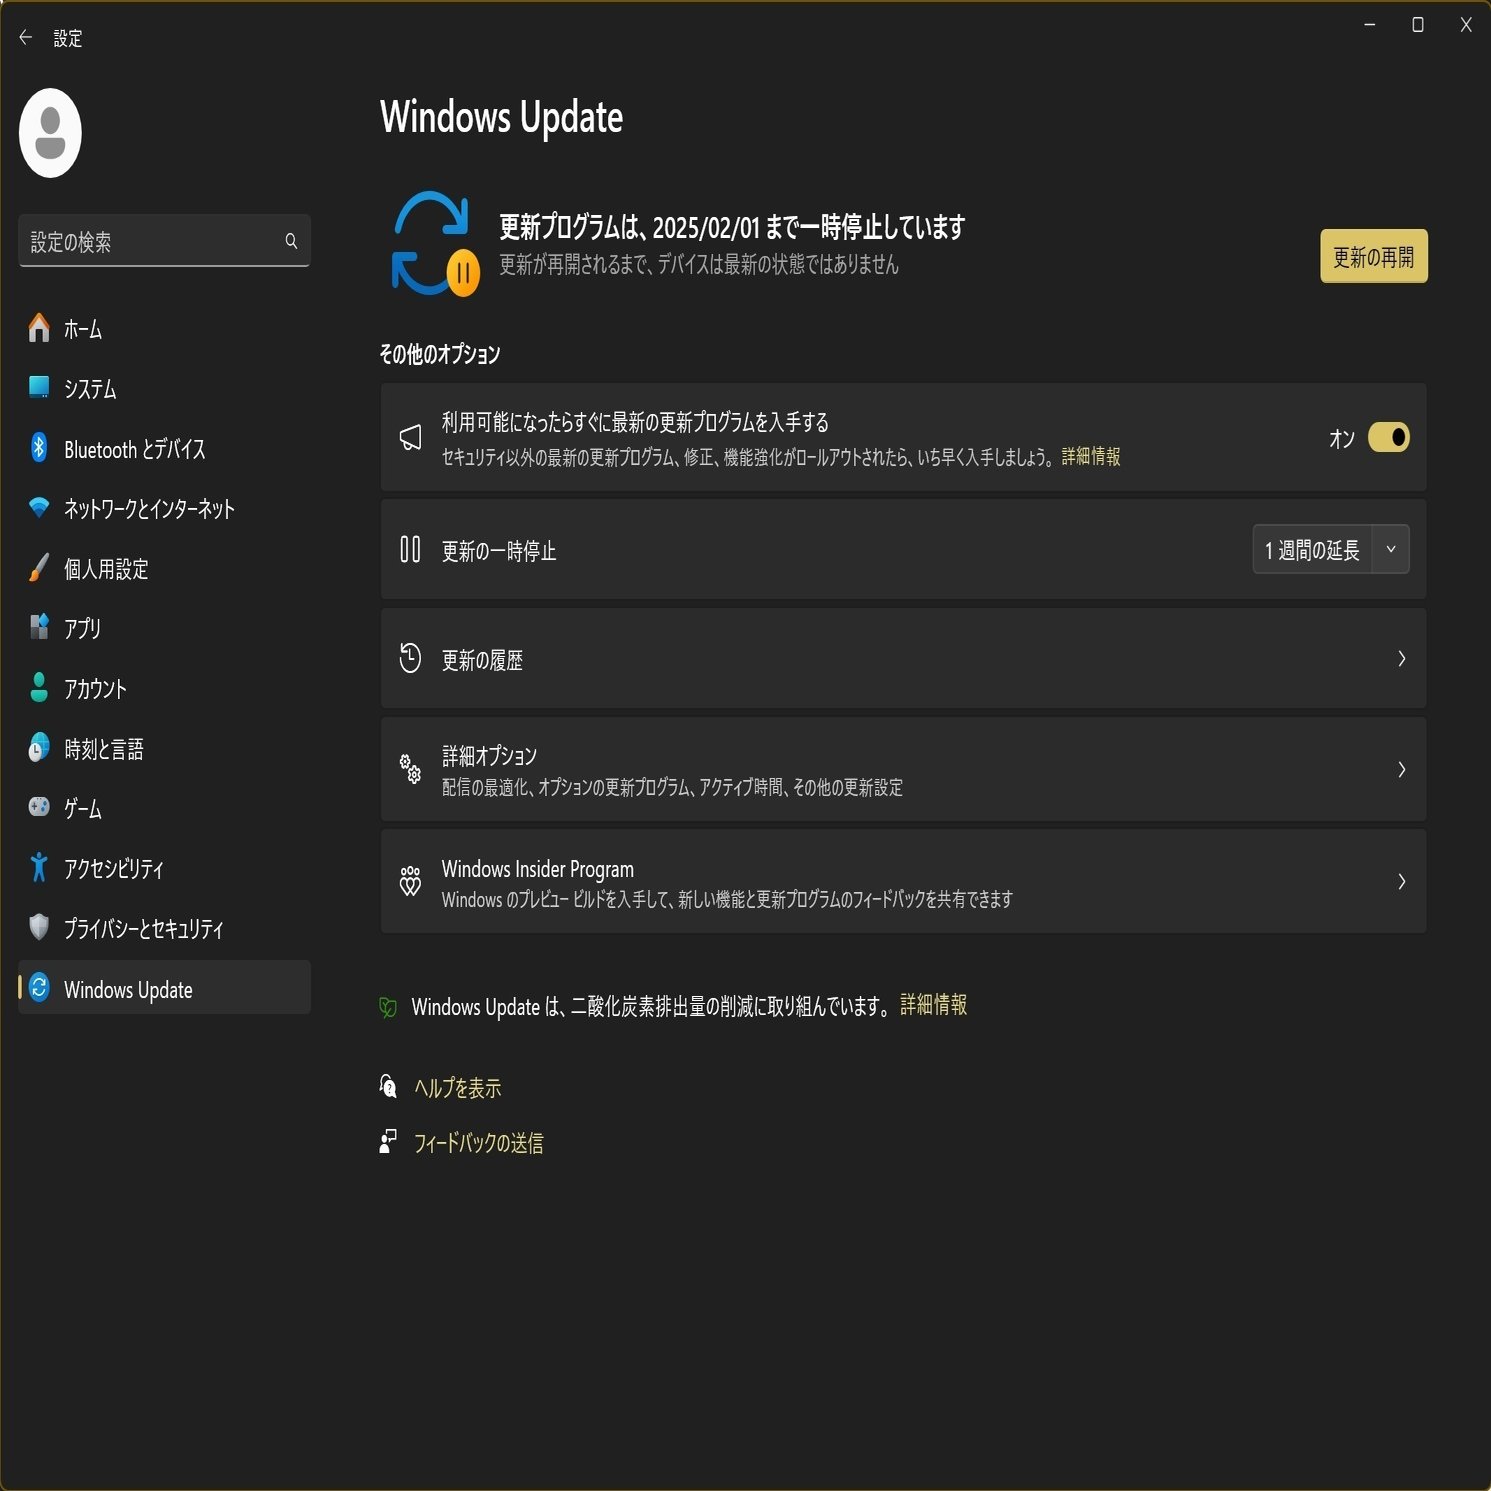Viewport: 1491px width, 1491px height.
Task: Select the 個人用設定 brush icon
Action: (40, 569)
